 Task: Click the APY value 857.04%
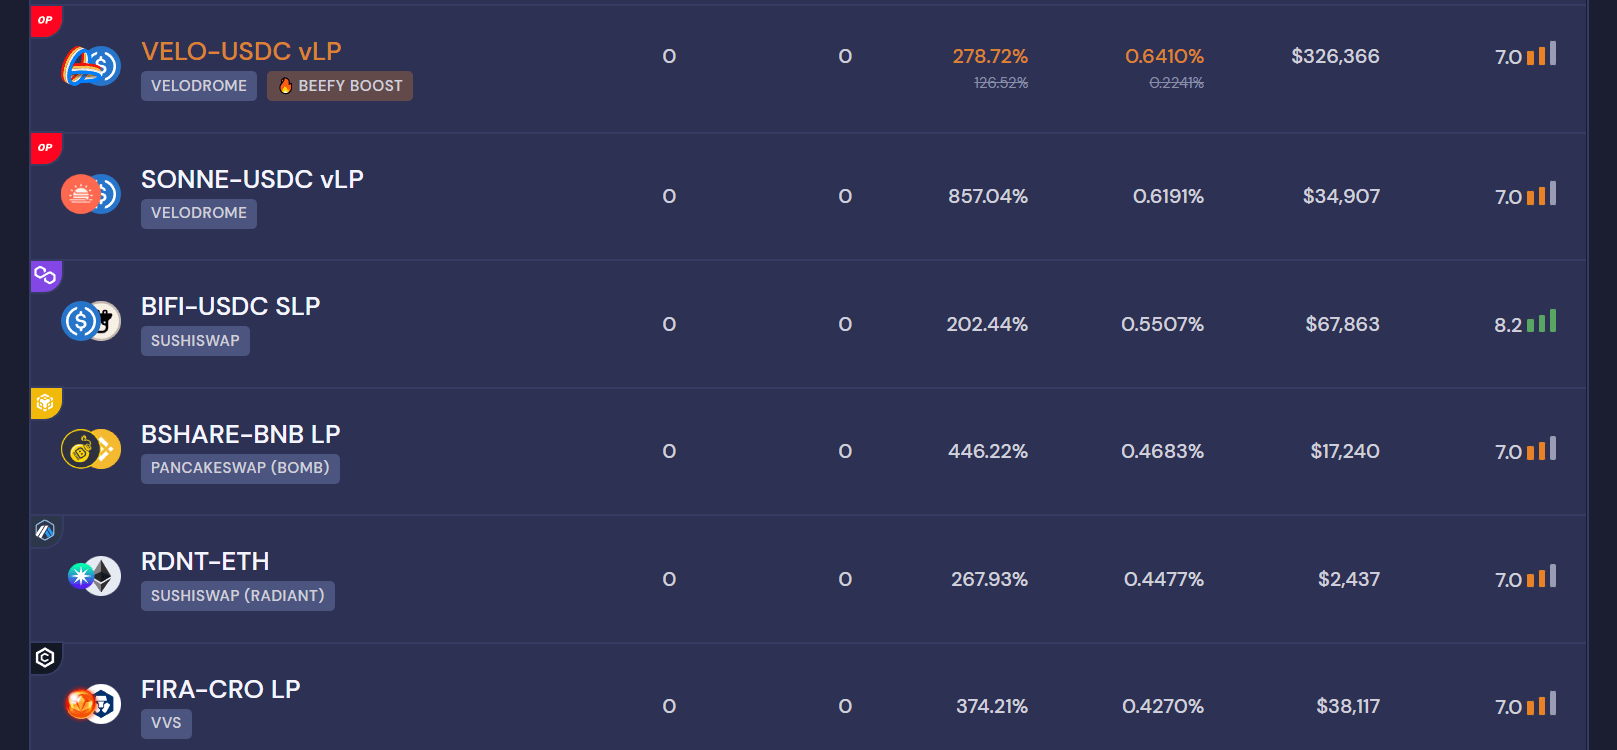point(988,196)
